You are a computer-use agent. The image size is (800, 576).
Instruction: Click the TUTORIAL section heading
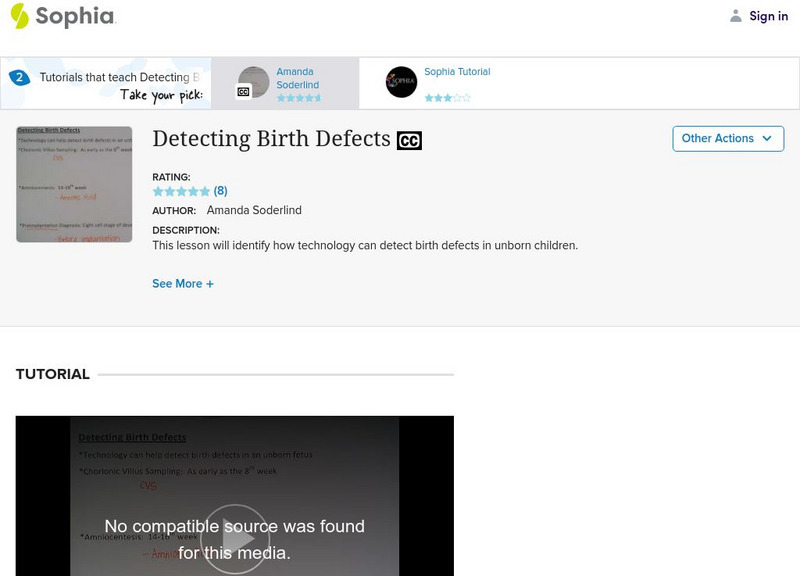pos(53,374)
